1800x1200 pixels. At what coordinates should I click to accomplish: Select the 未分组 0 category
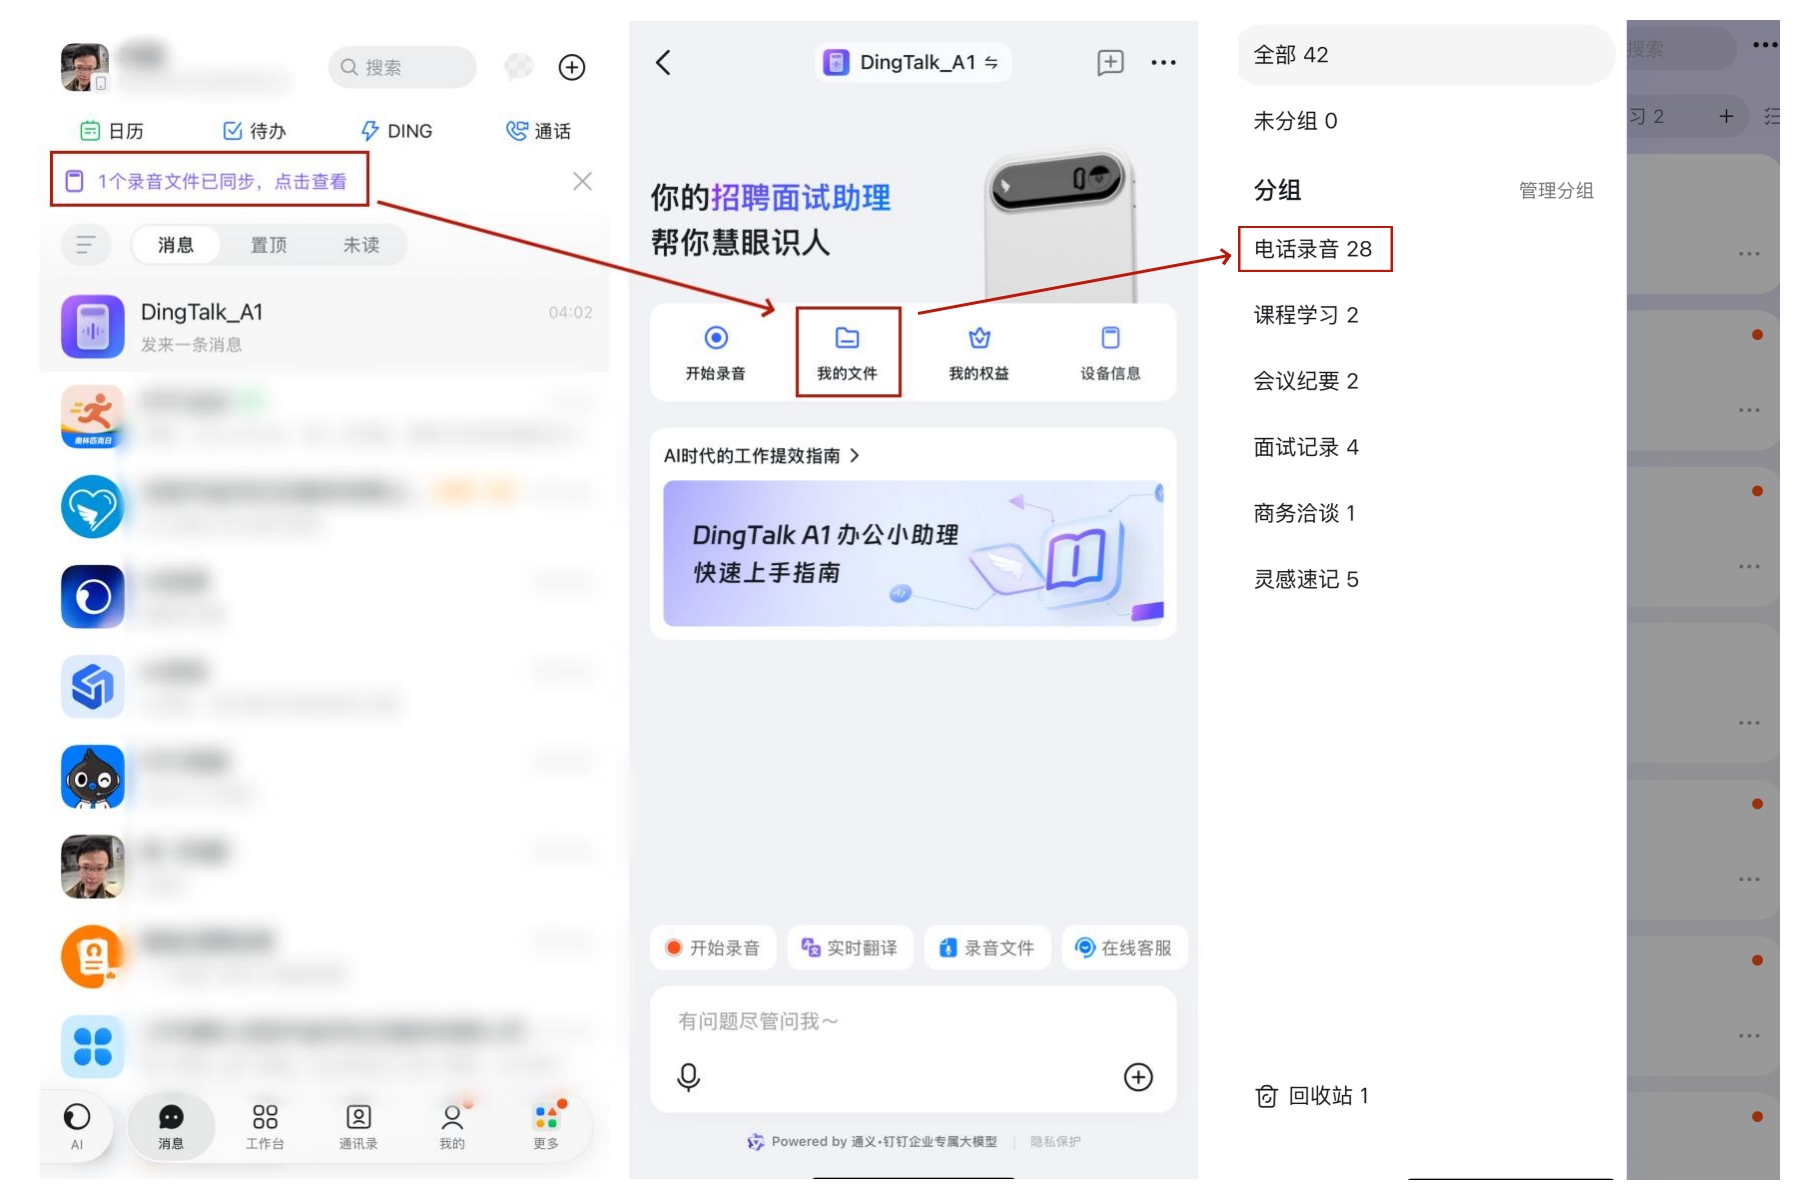pos(1296,121)
